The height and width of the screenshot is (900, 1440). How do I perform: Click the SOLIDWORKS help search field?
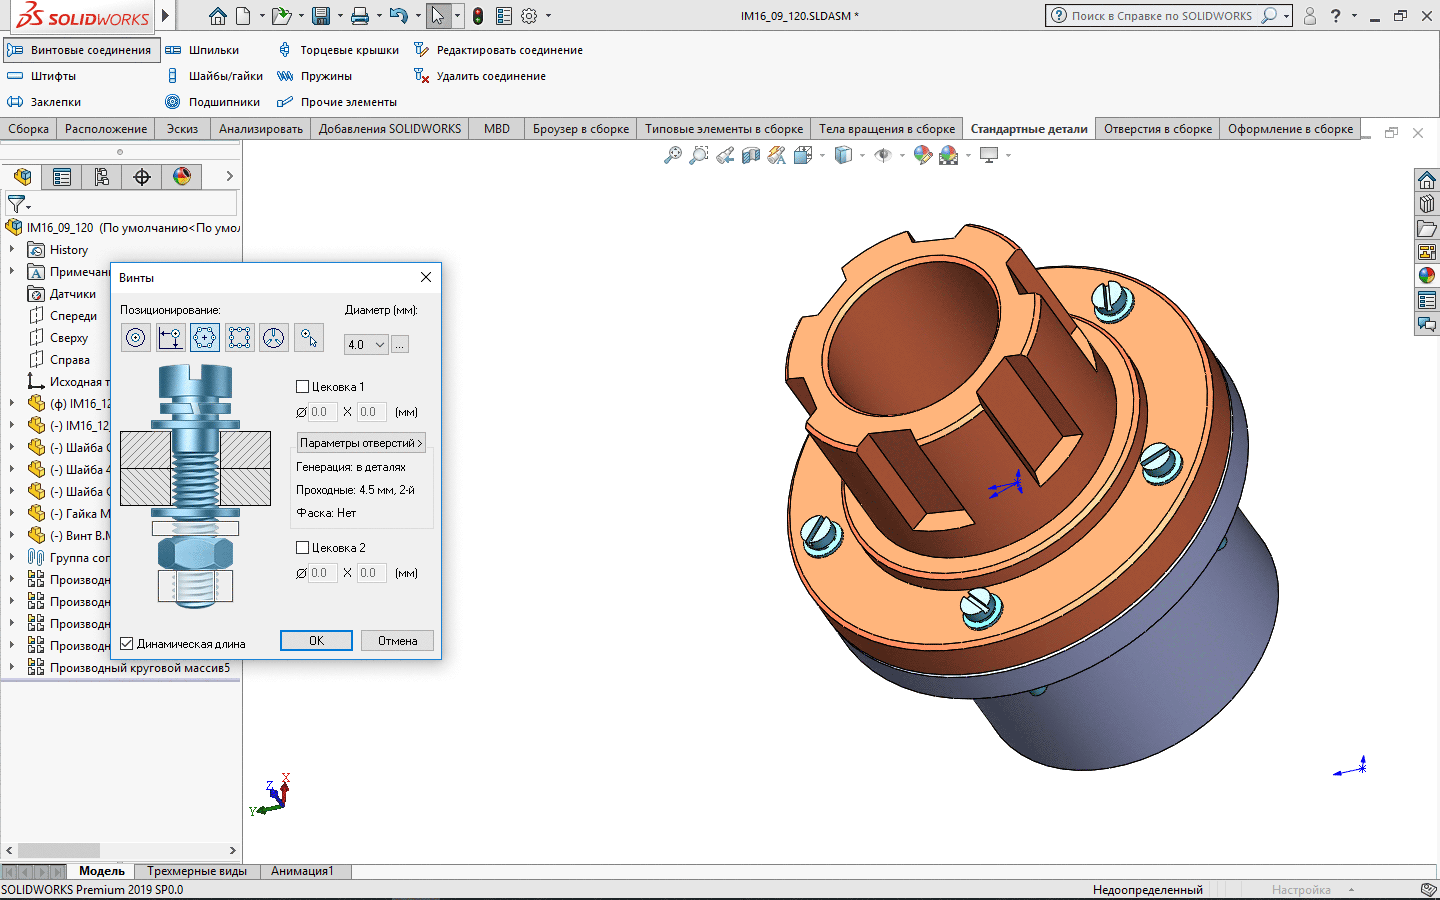[1160, 16]
